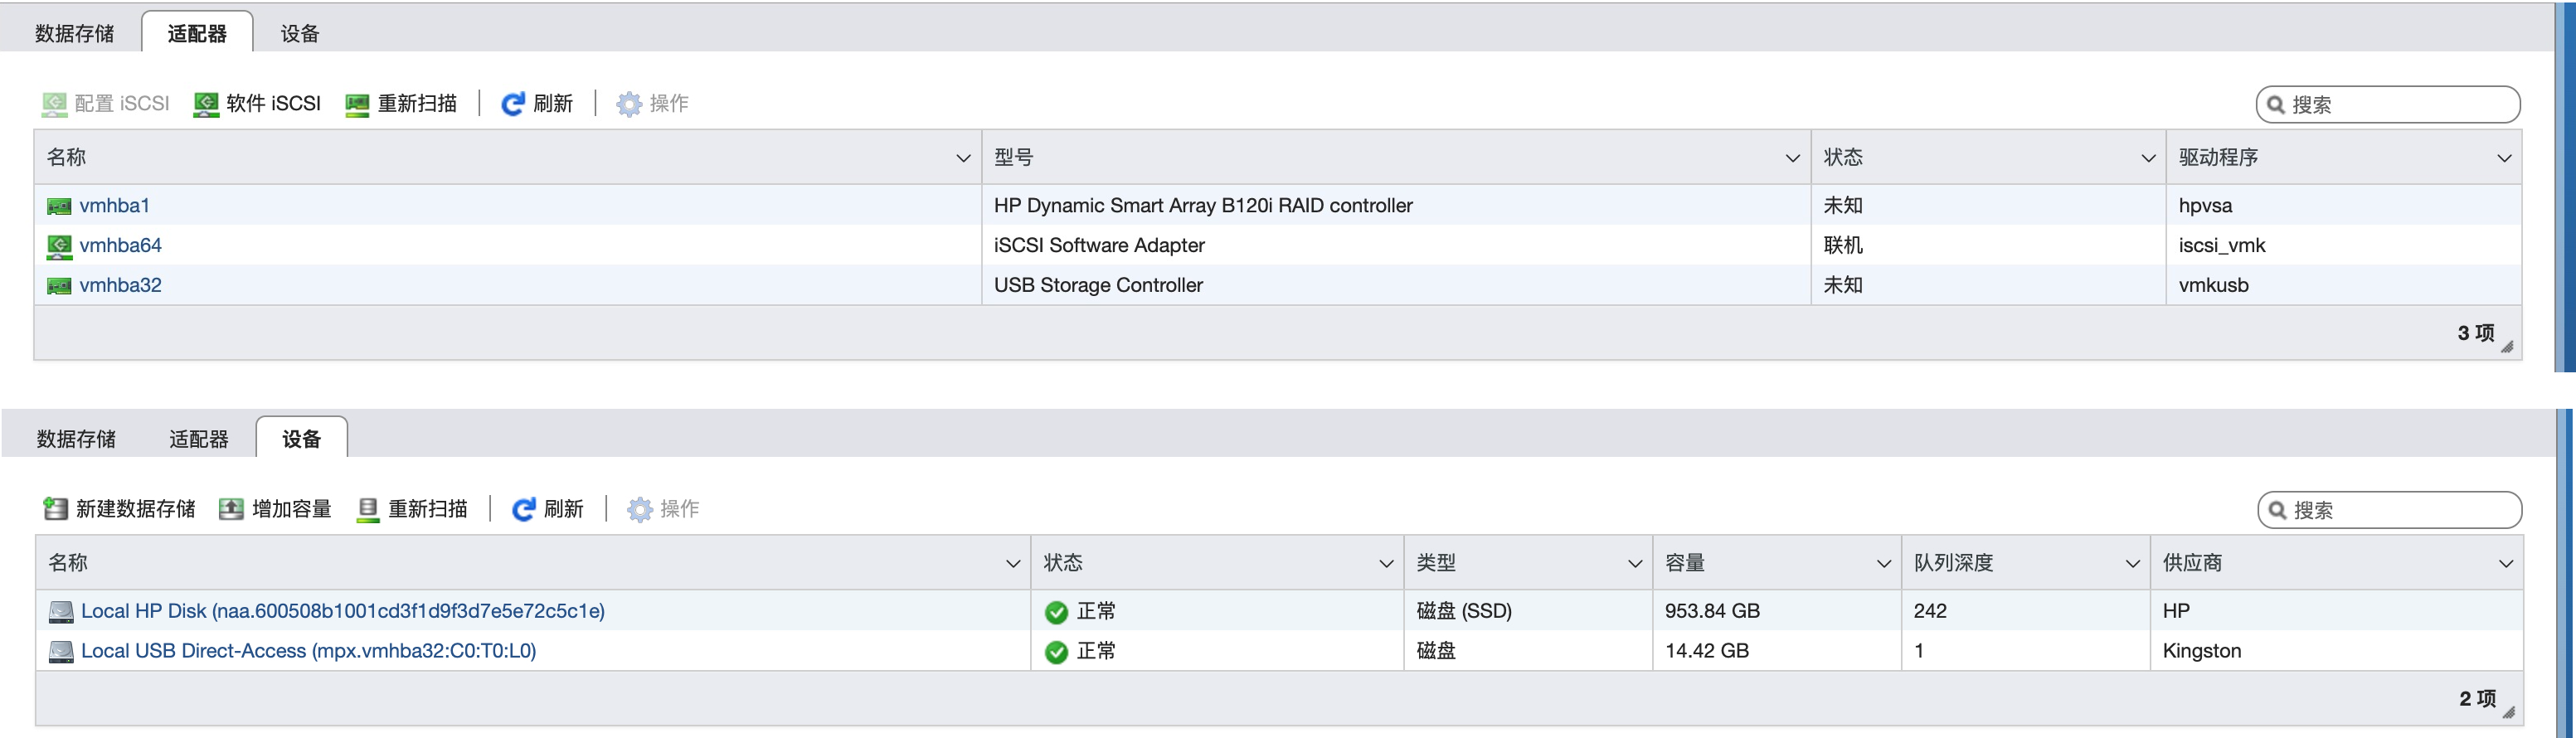Click the Local HP Disk drive icon
The width and height of the screenshot is (2576, 738).
61,611
